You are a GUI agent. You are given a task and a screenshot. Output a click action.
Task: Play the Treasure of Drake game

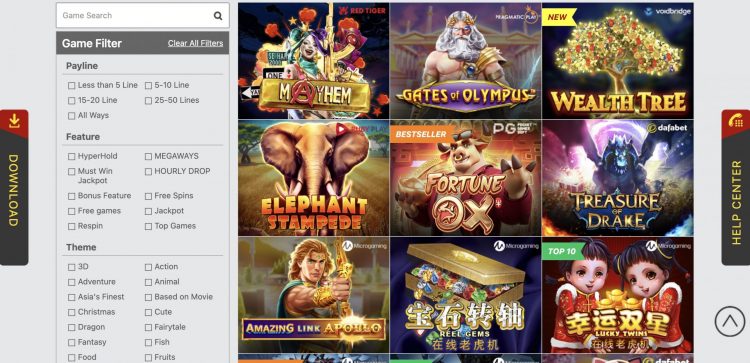point(618,178)
